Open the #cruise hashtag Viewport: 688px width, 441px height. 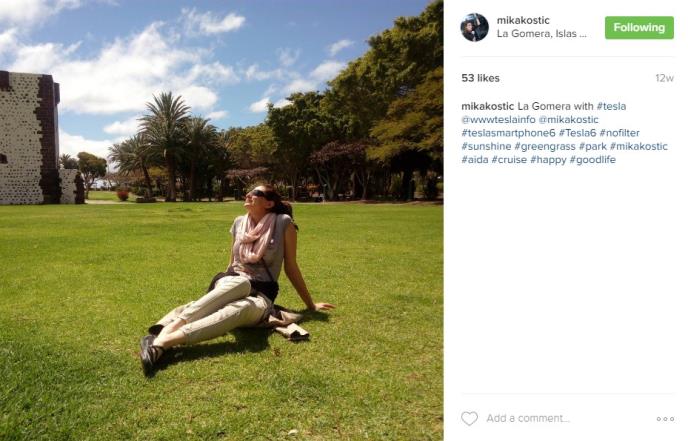point(509,160)
